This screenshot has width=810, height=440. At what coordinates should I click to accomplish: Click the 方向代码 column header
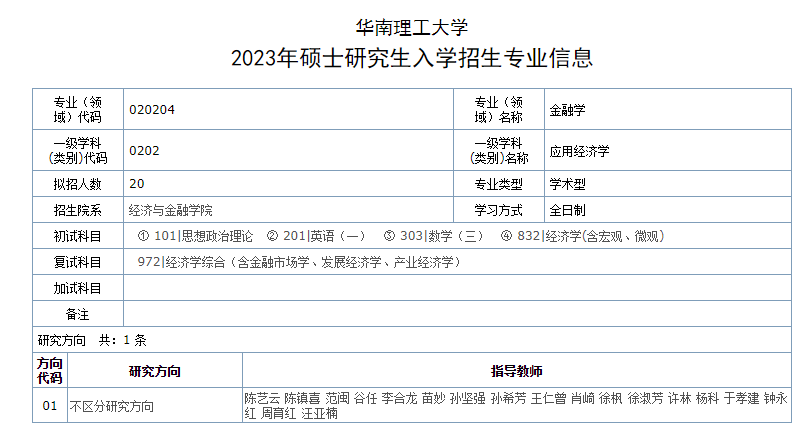coord(50,371)
